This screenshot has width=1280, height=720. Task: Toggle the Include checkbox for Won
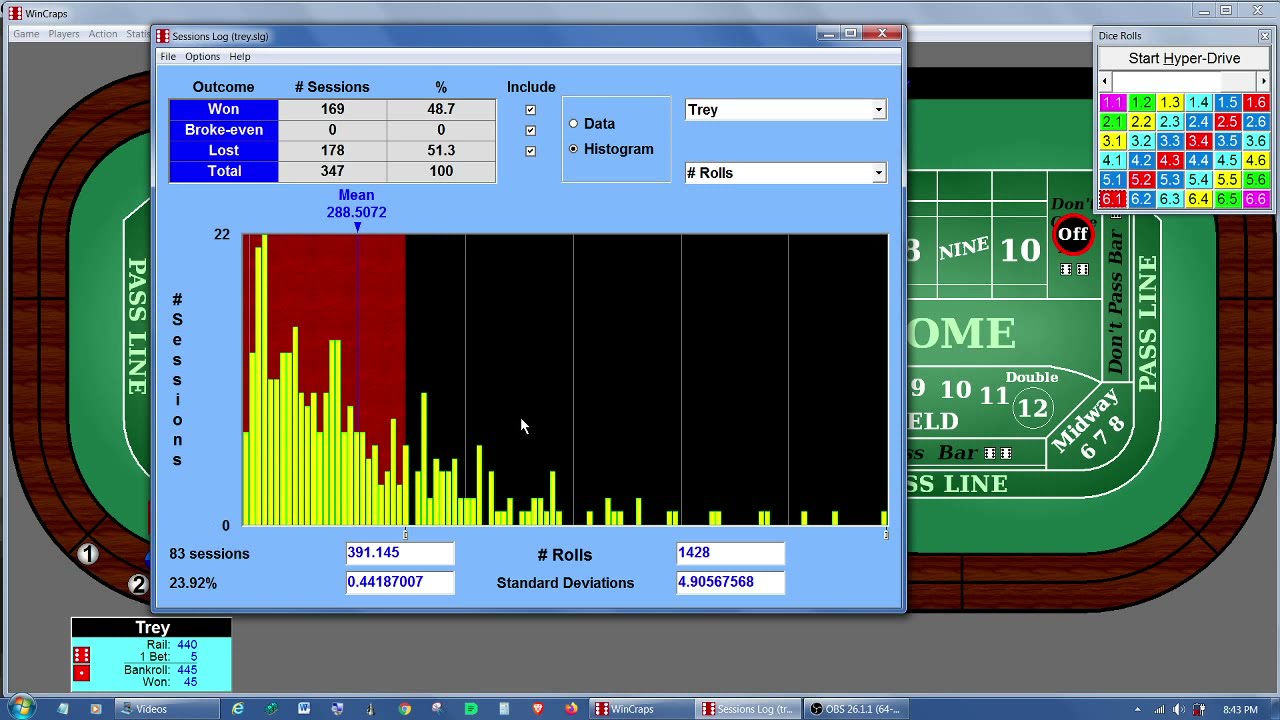(530, 109)
